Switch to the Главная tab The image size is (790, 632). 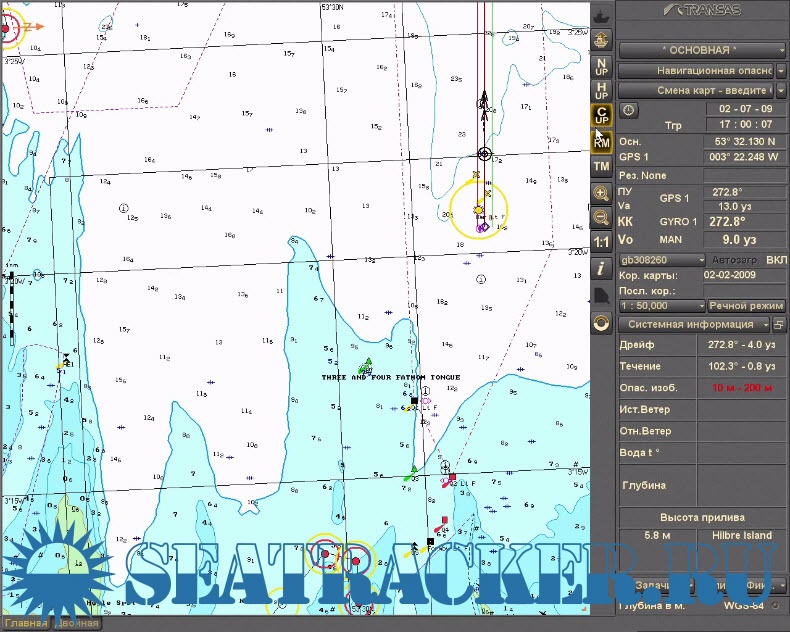(x=24, y=624)
